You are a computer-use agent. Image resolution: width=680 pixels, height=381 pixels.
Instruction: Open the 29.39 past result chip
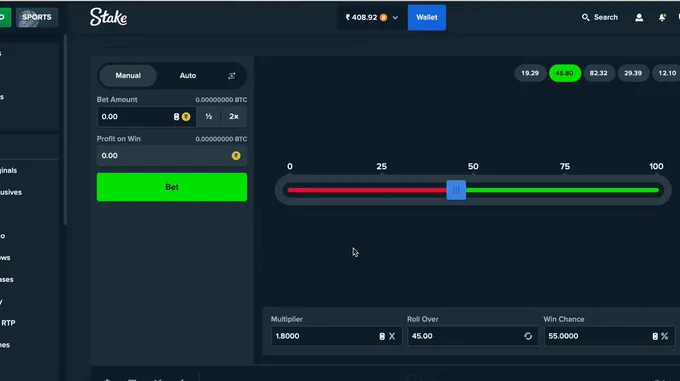(x=633, y=73)
